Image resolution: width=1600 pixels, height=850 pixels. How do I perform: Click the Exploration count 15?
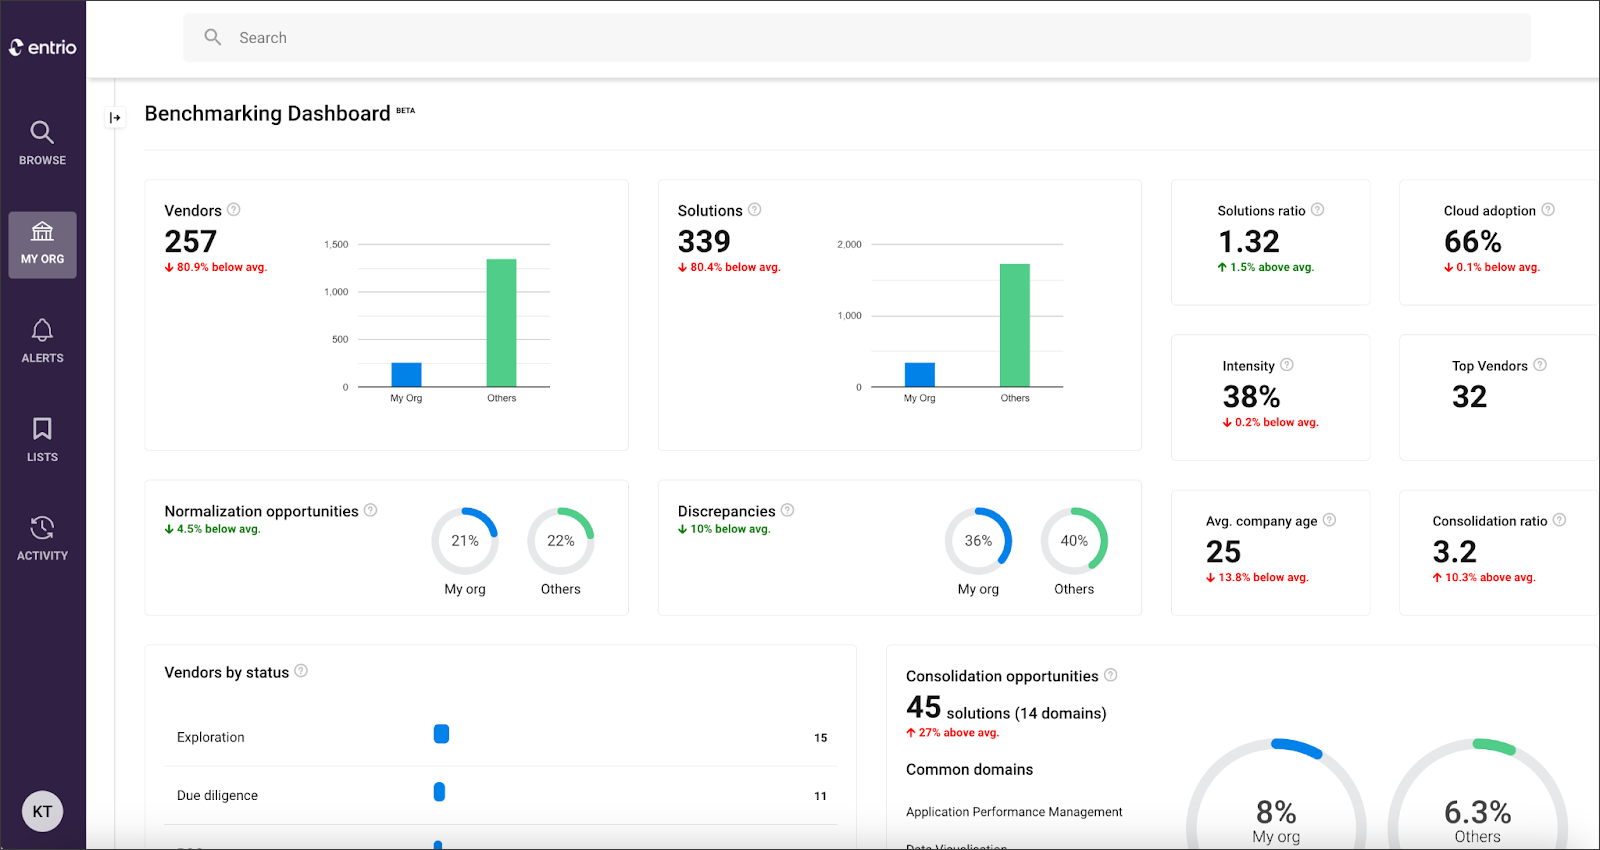pos(821,738)
